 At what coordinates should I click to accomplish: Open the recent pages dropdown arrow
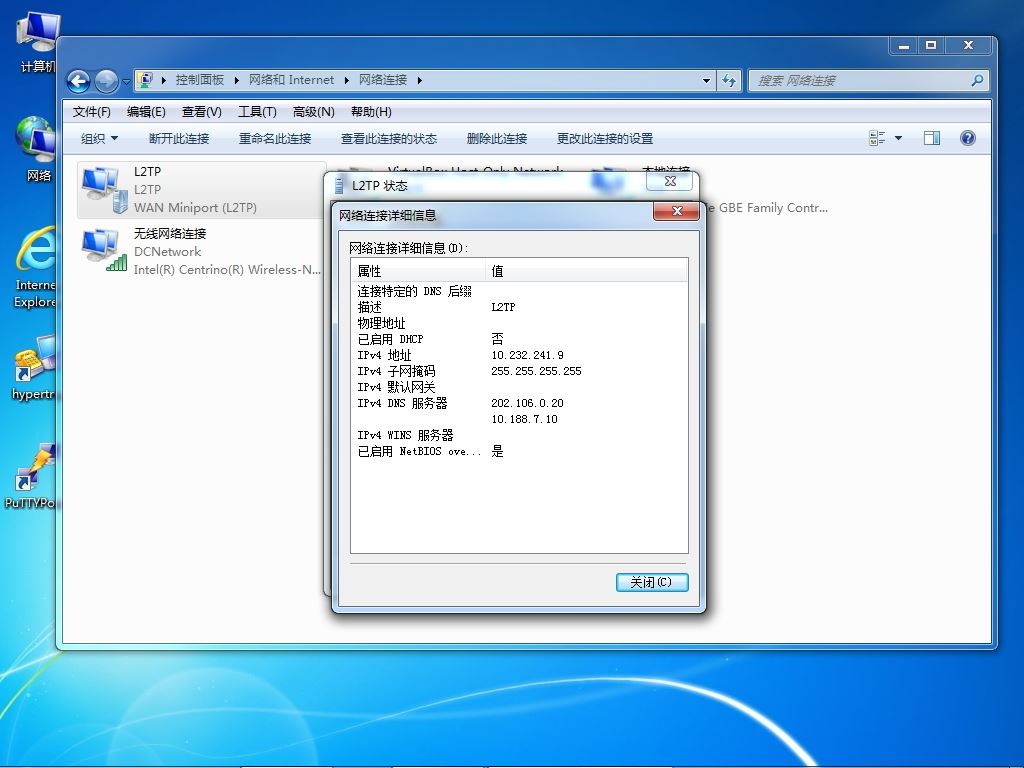pos(127,82)
